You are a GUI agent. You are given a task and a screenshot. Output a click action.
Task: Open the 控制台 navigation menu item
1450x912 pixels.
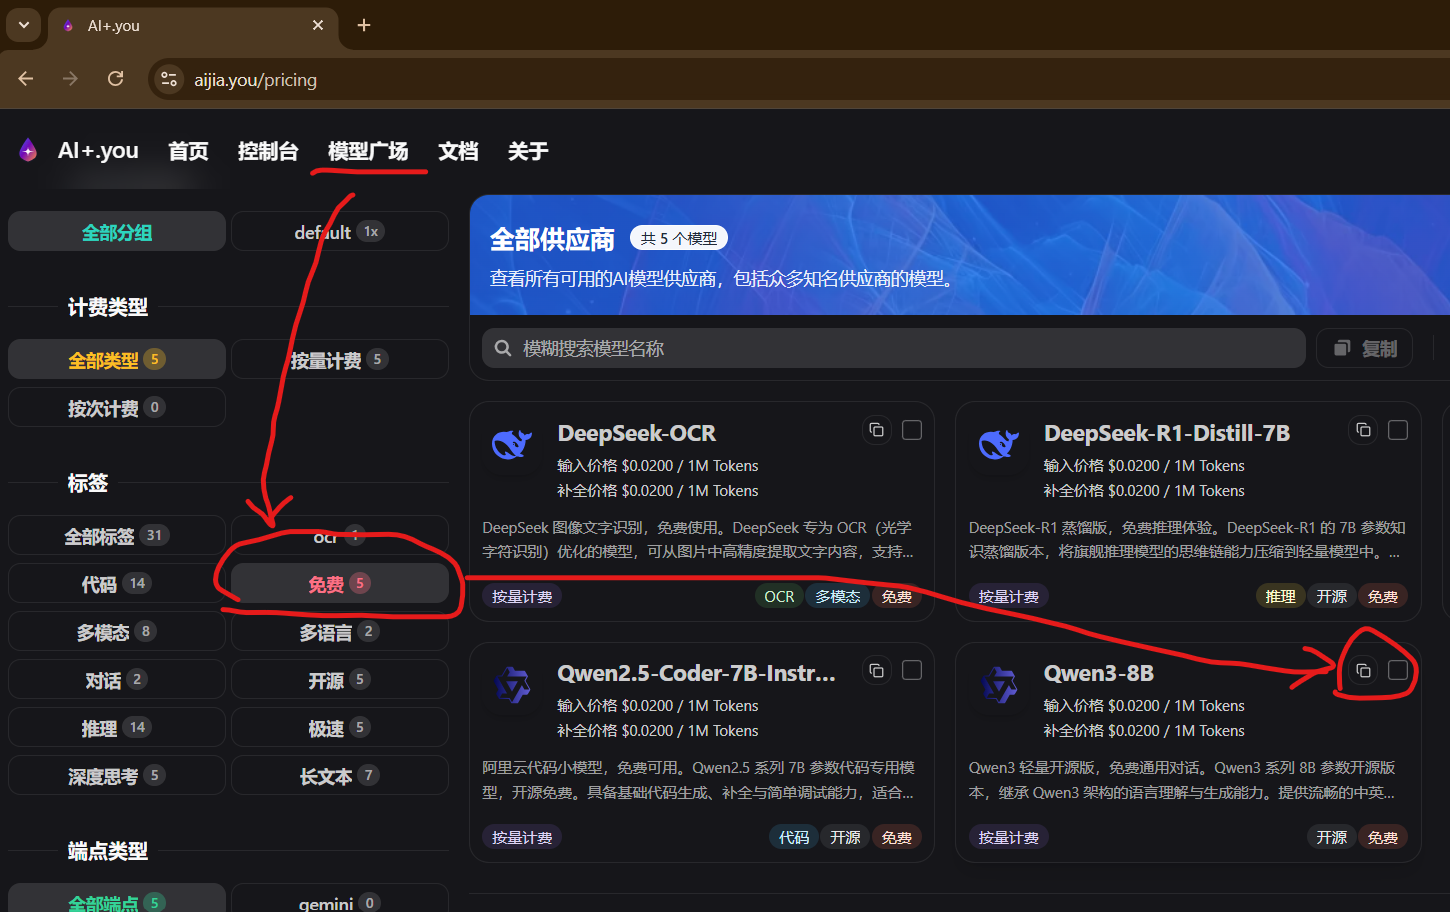click(268, 151)
